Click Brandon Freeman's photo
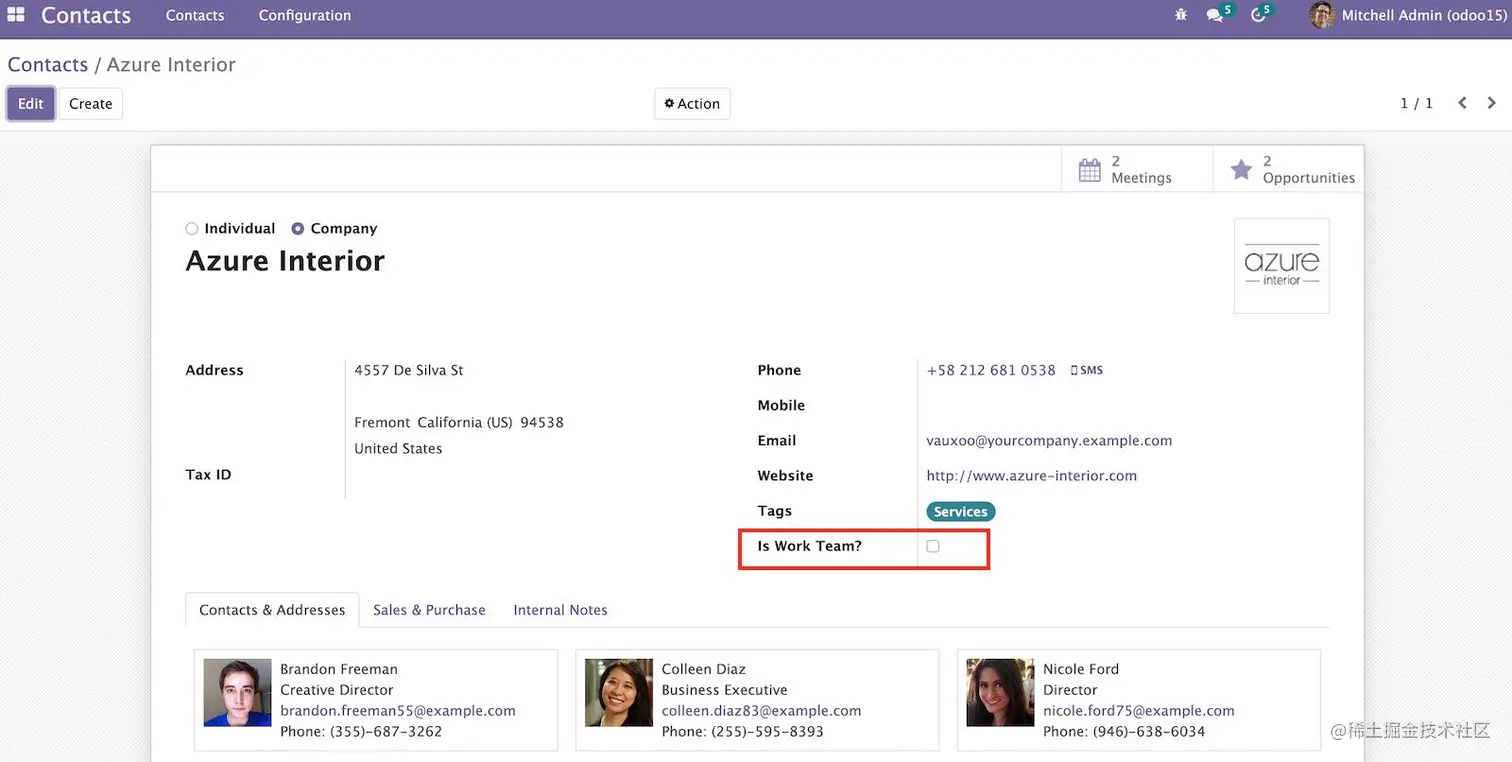Viewport: 1512px width, 762px height. tap(237, 692)
